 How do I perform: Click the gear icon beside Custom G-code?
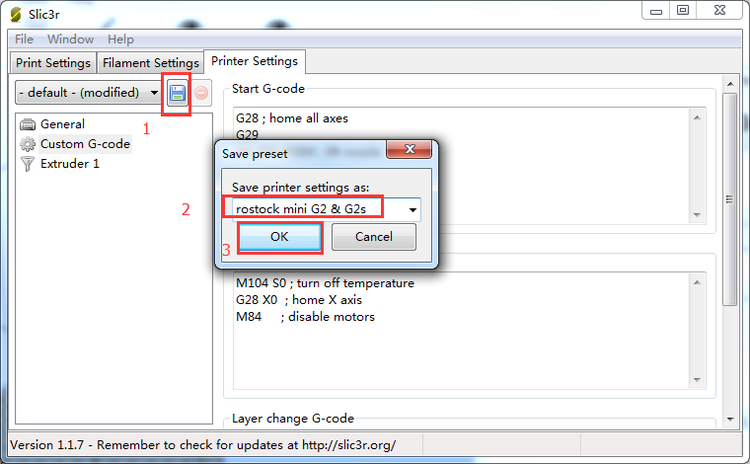[x=27, y=144]
